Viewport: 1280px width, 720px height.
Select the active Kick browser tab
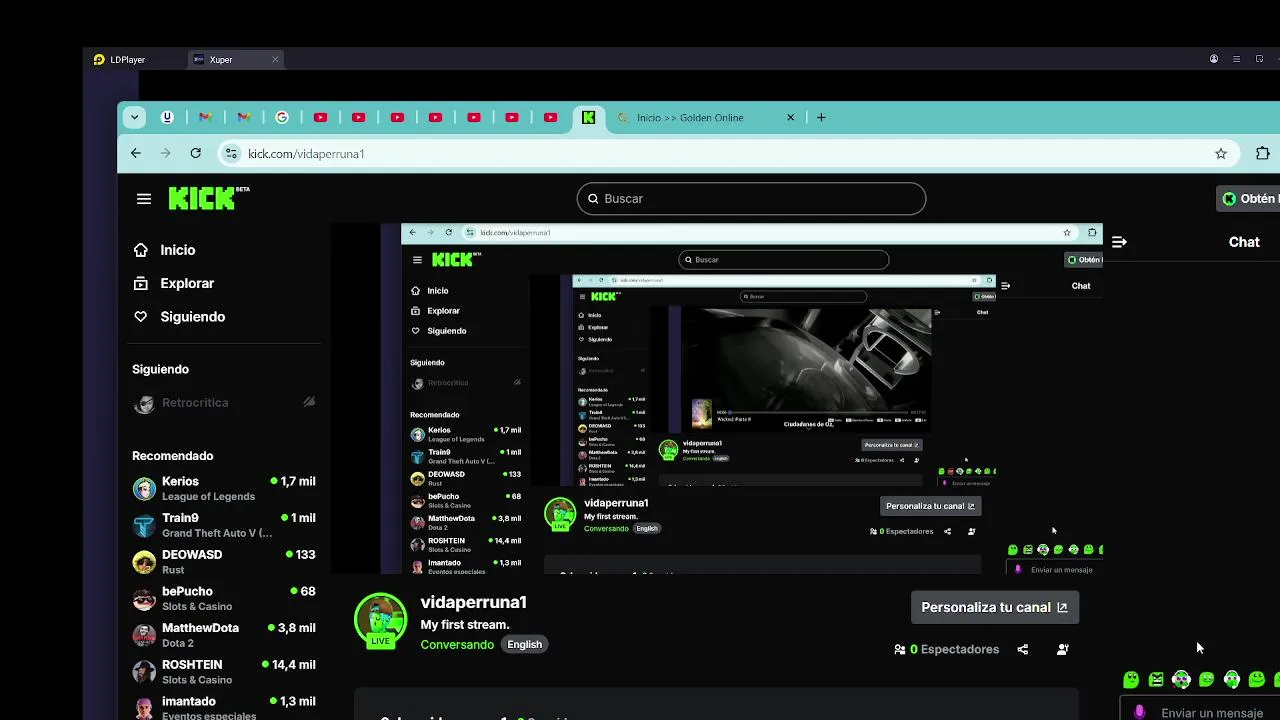tap(589, 117)
